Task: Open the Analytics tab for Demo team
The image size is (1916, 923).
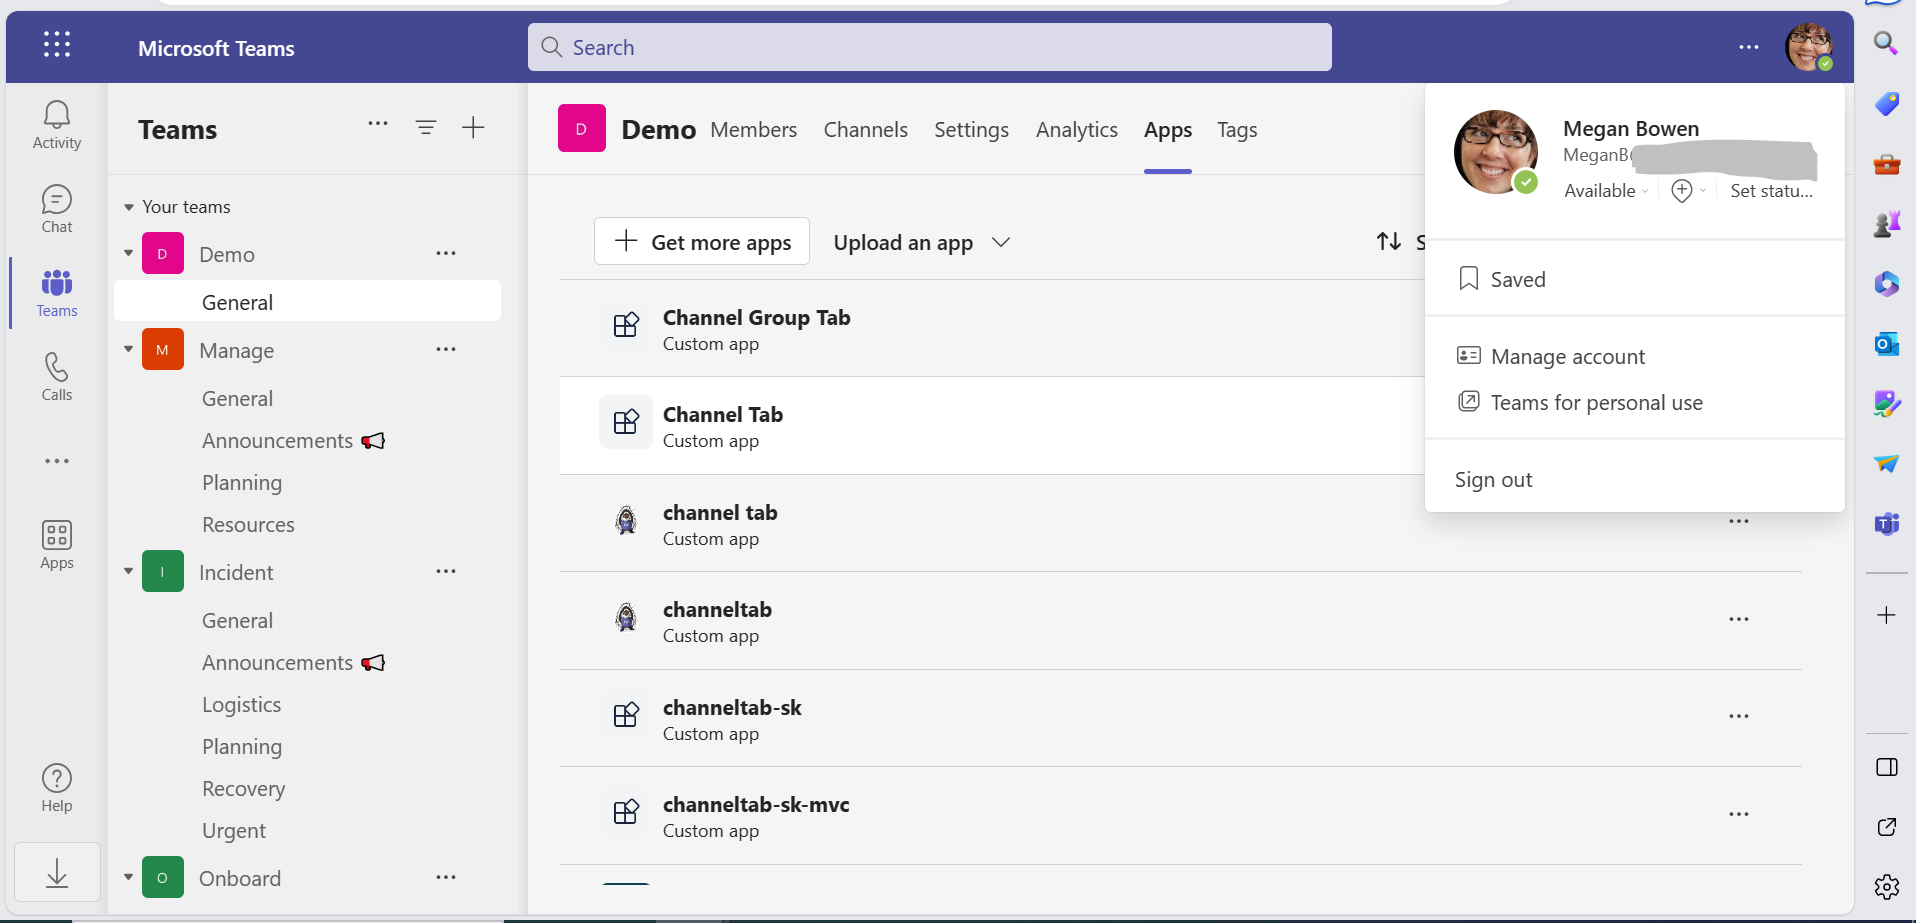Action: coord(1075,129)
